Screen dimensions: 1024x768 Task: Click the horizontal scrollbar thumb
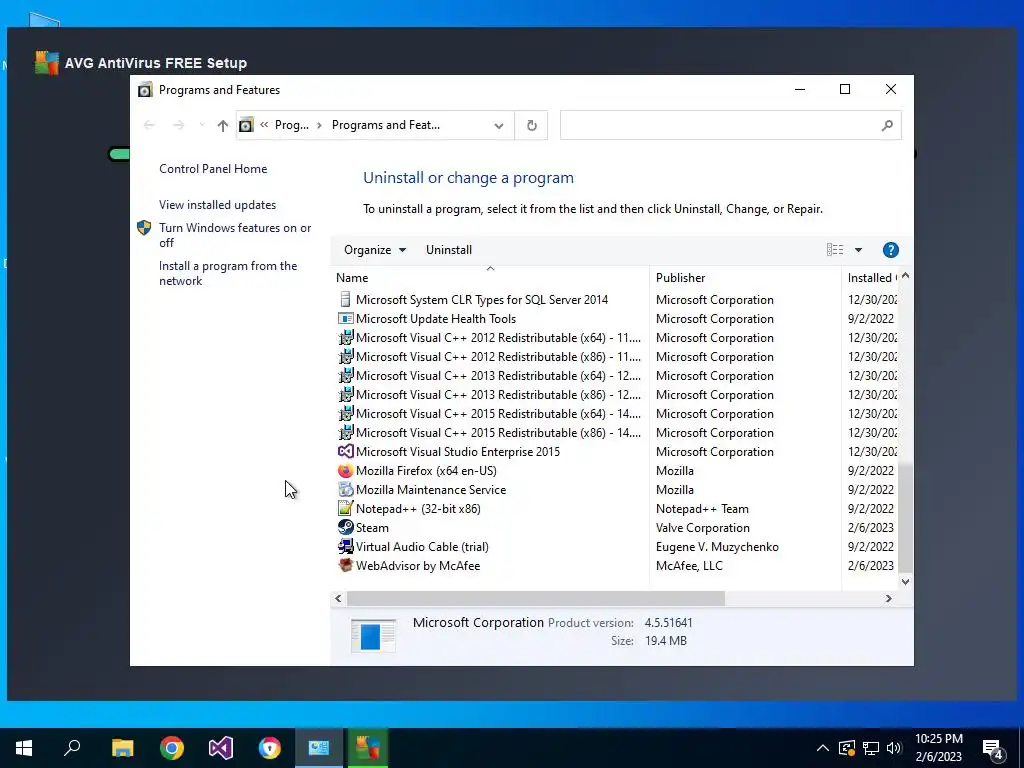pyautogui.click(x=536, y=598)
